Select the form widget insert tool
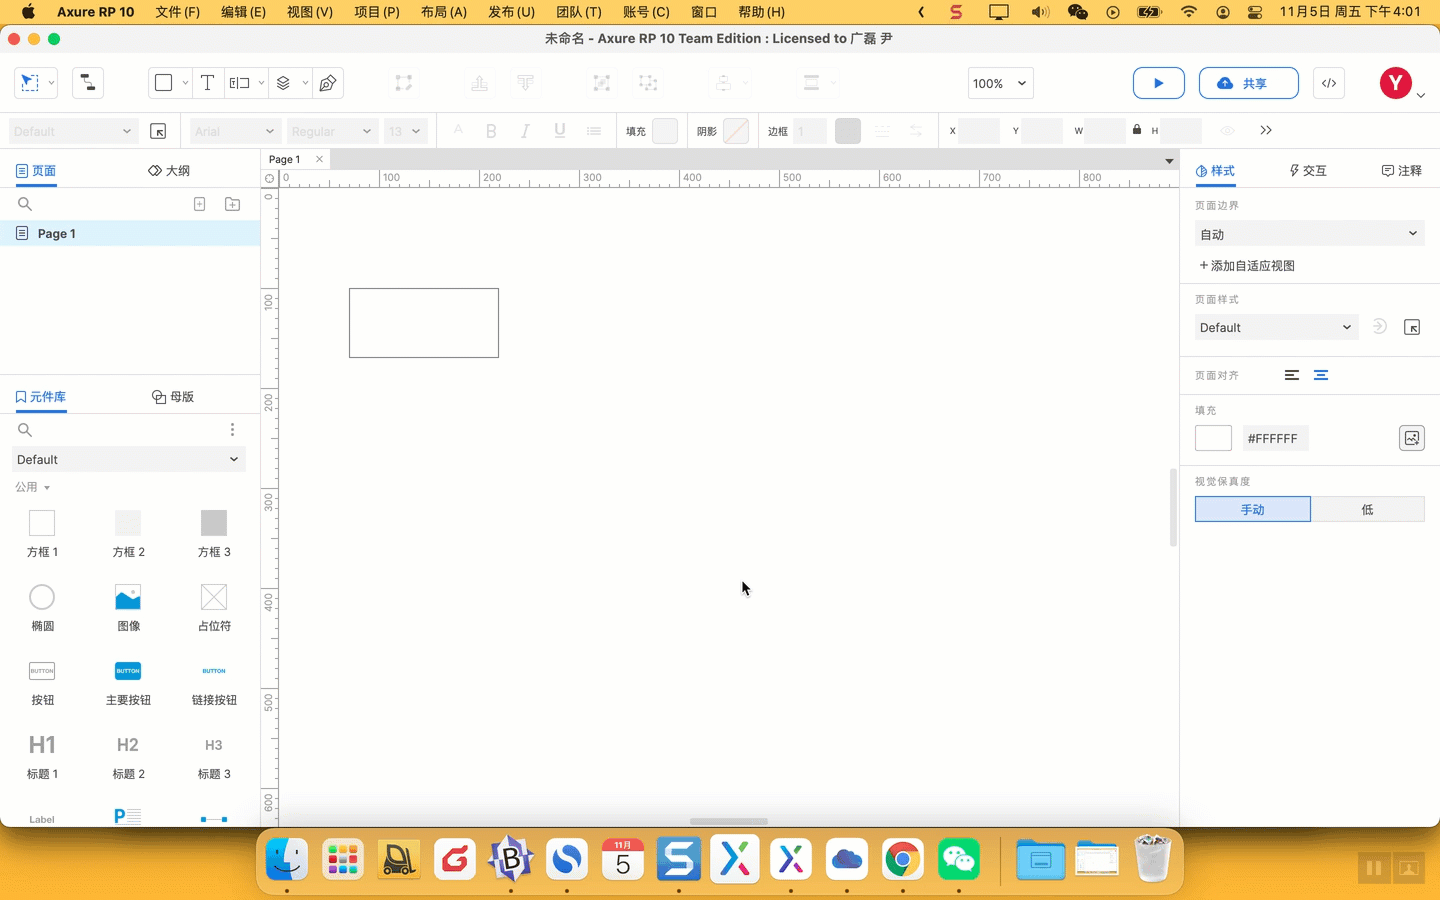This screenshot has width=1440, height=900. 239,83
